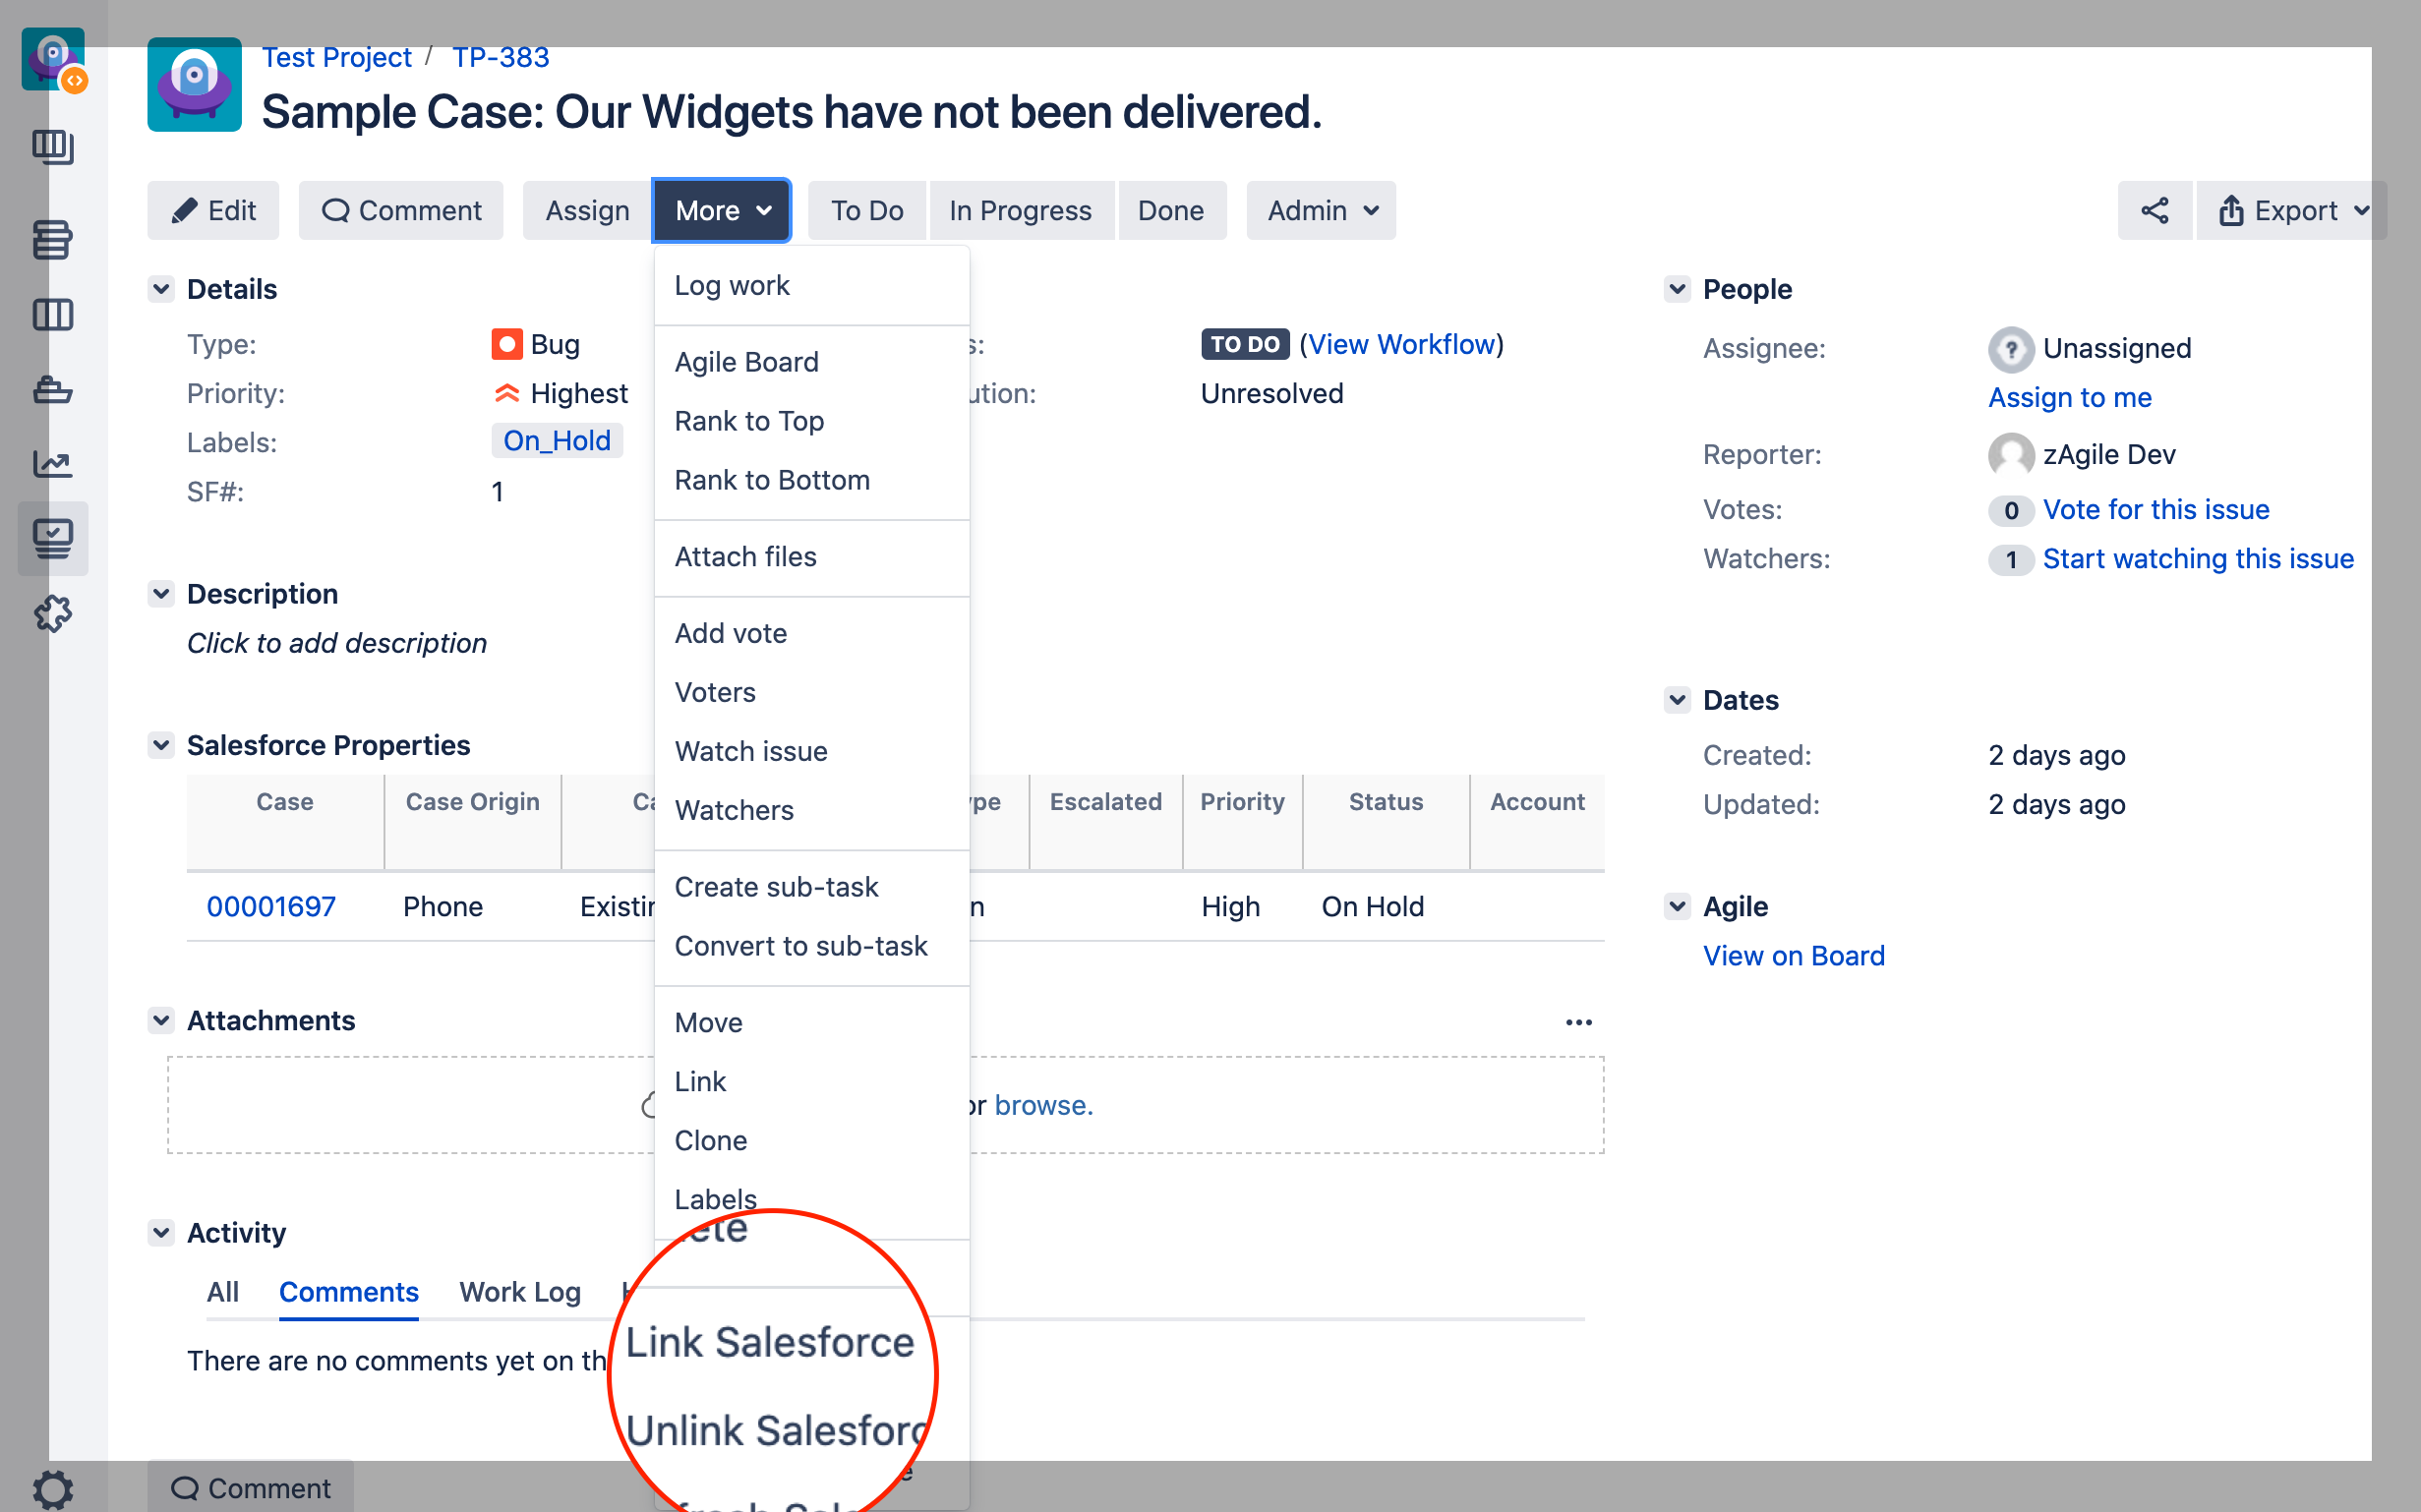Switch to the Work Log tab

point(519,1292)
